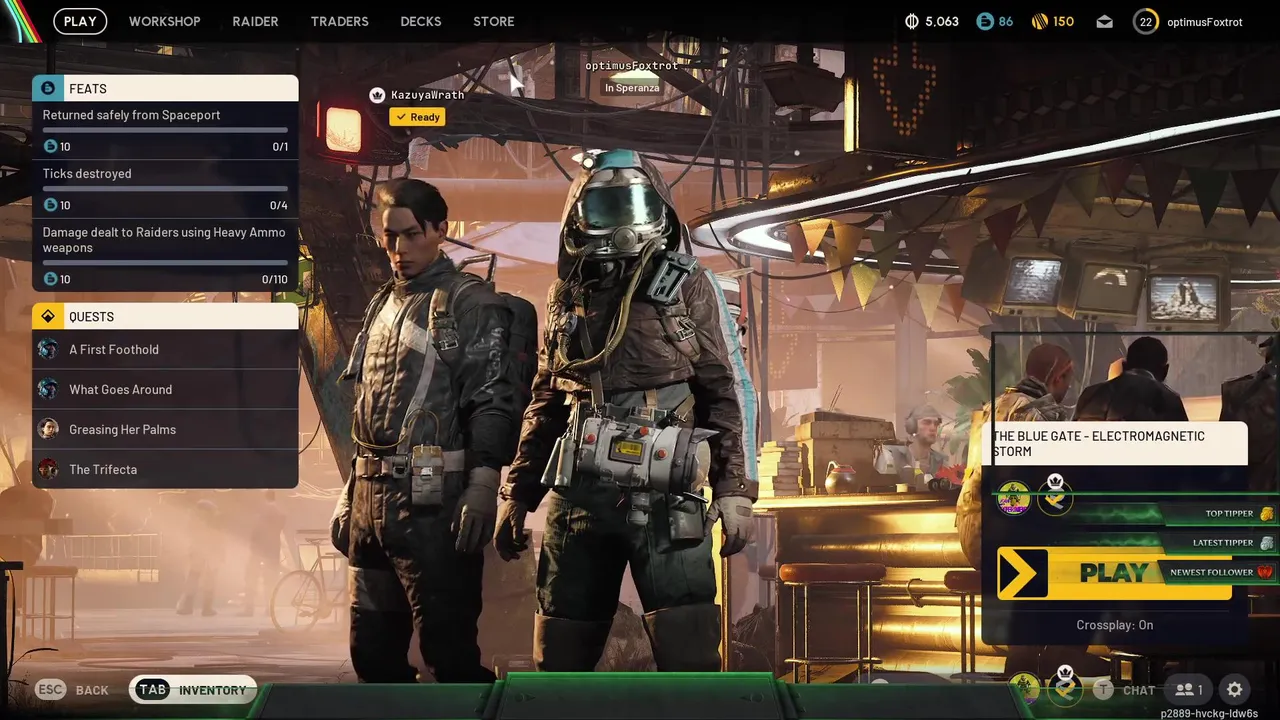Screen dimensions: 1280x720
Task: Click the Newest Follower heart icon
Action: tap(1265, 572)
